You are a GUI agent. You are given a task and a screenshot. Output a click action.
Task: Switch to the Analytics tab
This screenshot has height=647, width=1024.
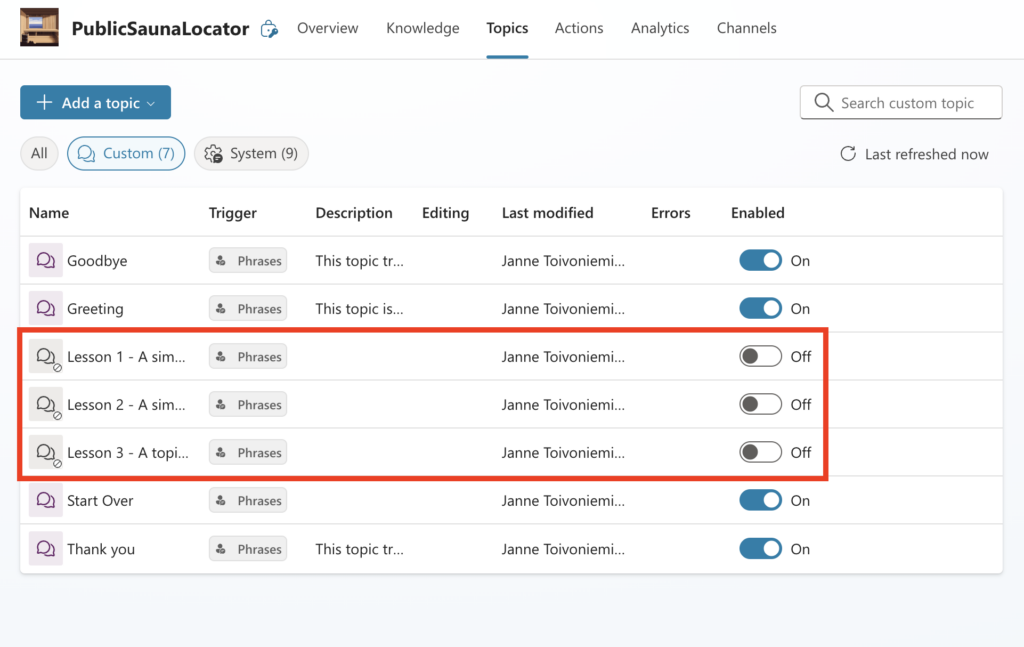click(x=660, y=28)
